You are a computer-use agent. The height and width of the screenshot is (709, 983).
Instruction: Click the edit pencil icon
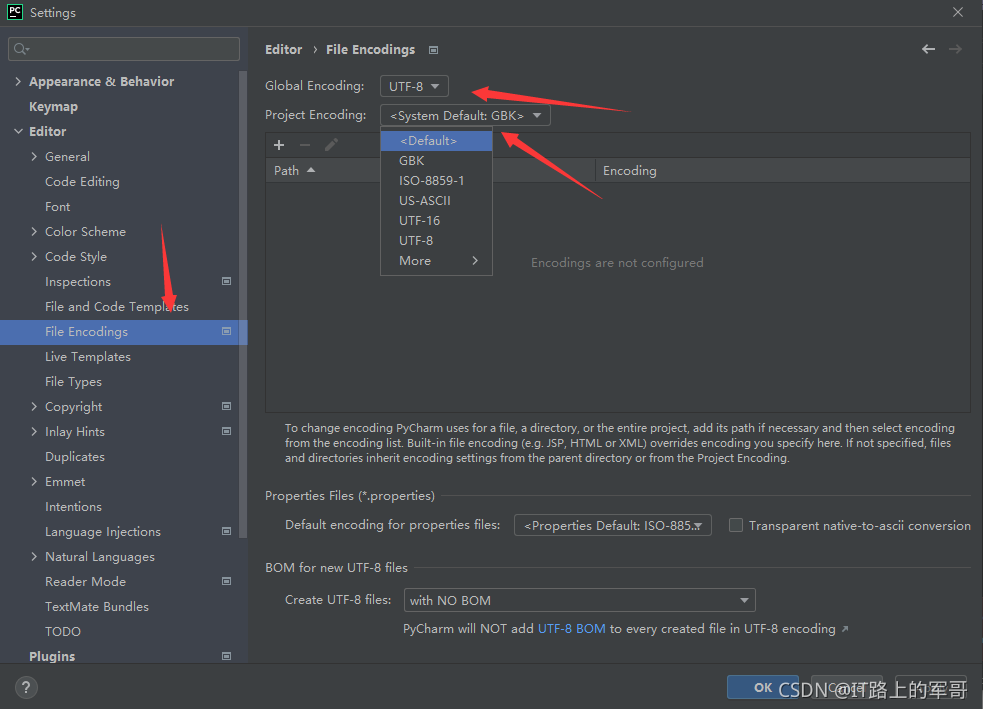pyautogui.click(x=332, y=145)
